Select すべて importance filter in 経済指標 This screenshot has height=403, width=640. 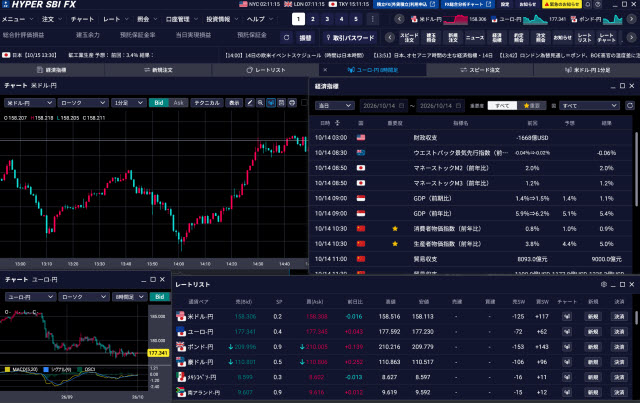[x=502, y=106]
